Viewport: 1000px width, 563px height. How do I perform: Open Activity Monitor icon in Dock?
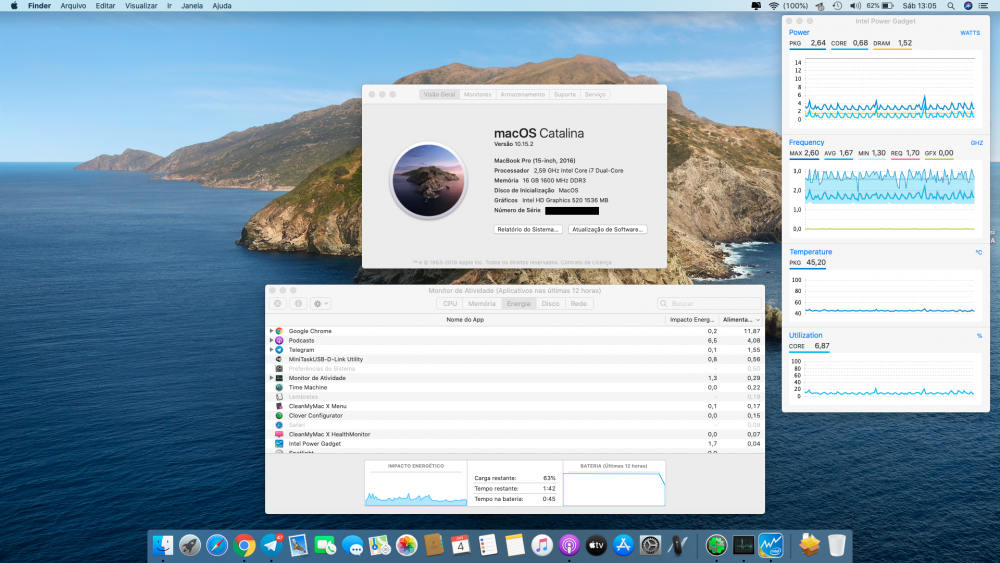[744, 545]
